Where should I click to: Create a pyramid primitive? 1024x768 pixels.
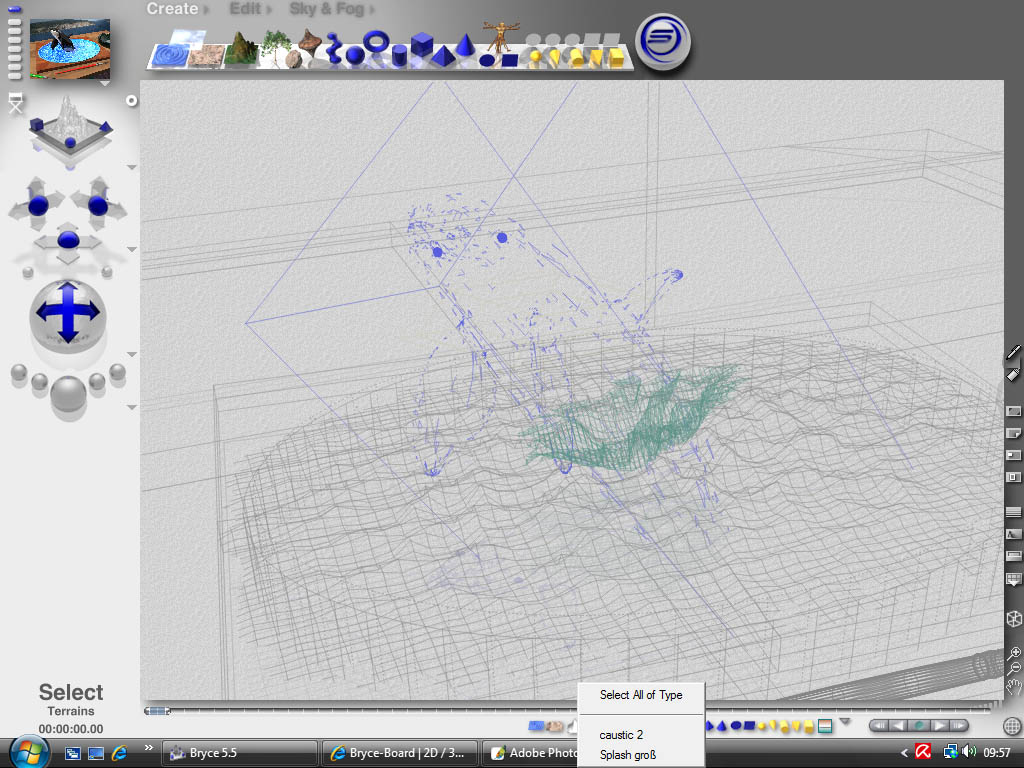tap(443, 56)
